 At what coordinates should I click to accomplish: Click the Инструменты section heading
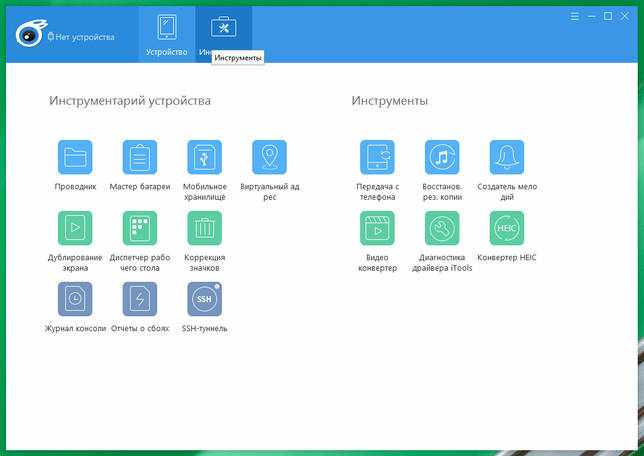(x=390, y=101)
